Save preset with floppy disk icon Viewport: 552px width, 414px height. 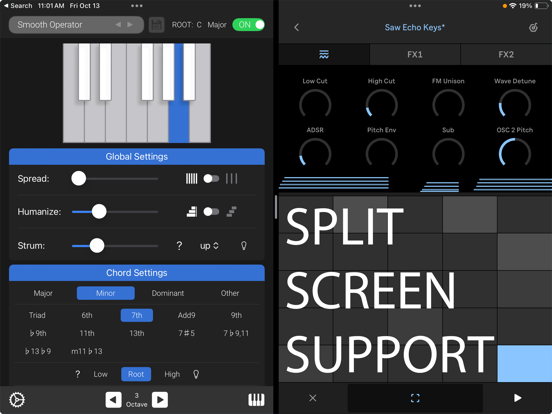pyautogui.click(x=156, y=25)
